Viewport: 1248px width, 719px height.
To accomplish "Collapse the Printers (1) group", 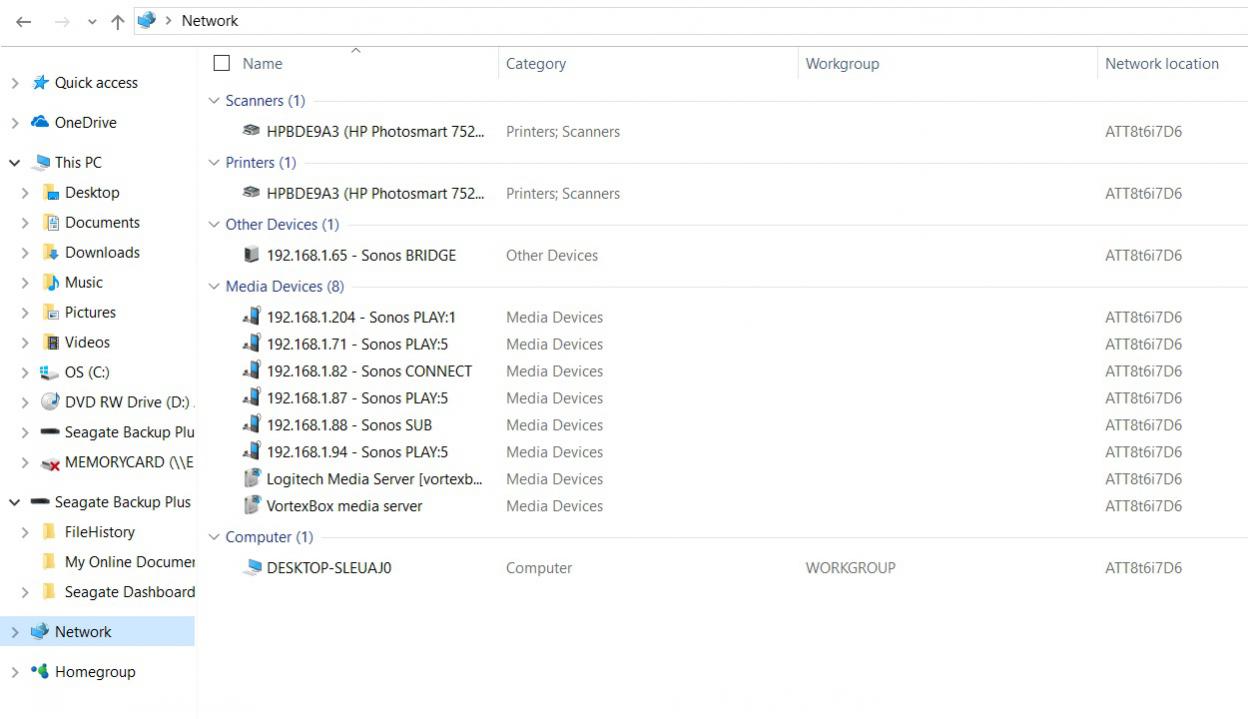I will click(214, 162).
